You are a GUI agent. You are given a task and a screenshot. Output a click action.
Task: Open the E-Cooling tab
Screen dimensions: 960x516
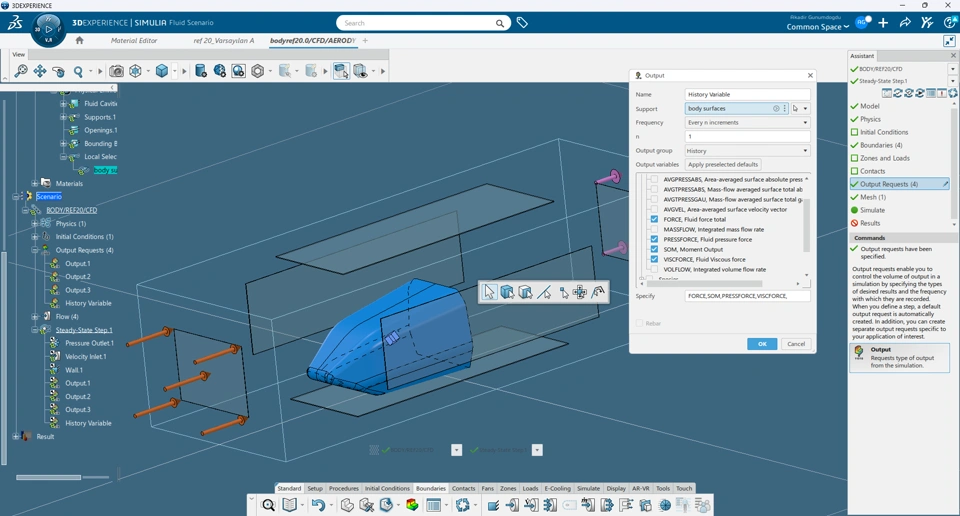[557, 488]
